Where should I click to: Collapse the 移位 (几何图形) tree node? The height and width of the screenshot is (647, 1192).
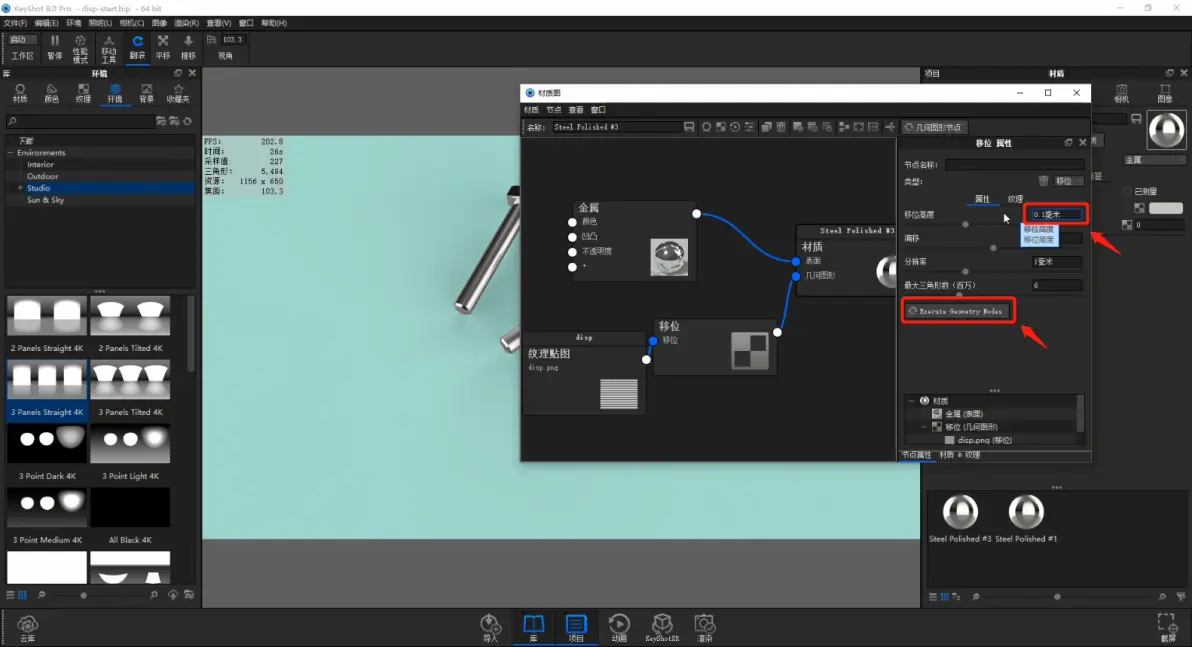point(924,427)
